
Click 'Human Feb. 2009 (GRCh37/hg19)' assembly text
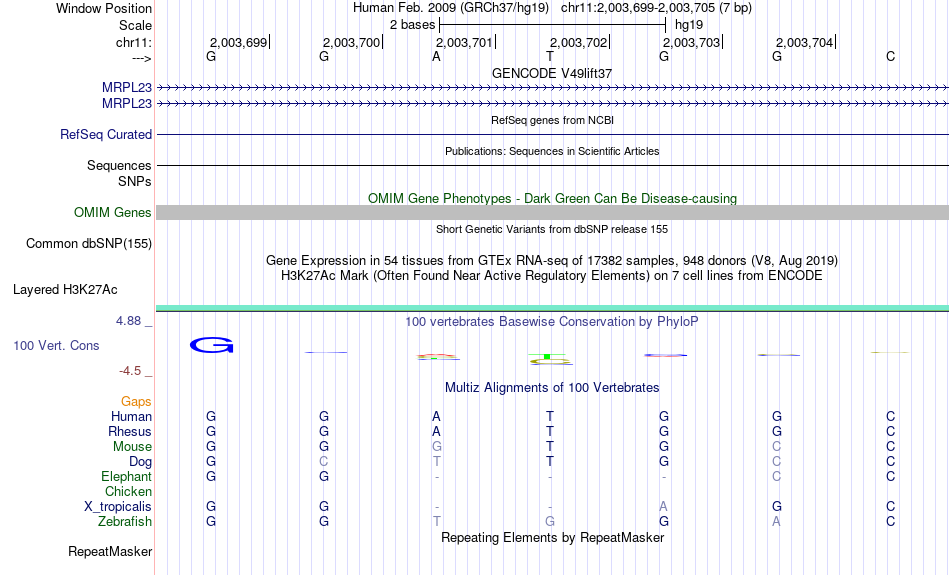tap(451, 8)
